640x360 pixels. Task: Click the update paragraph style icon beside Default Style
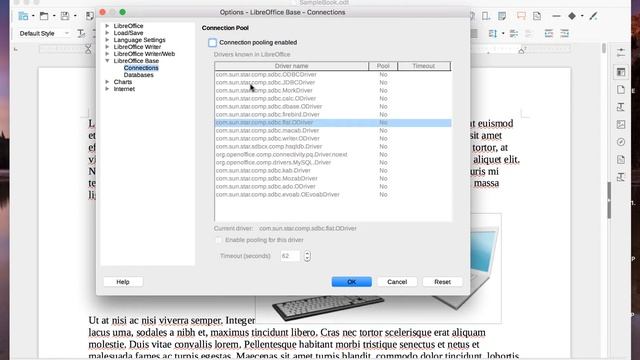pos(81,33)
